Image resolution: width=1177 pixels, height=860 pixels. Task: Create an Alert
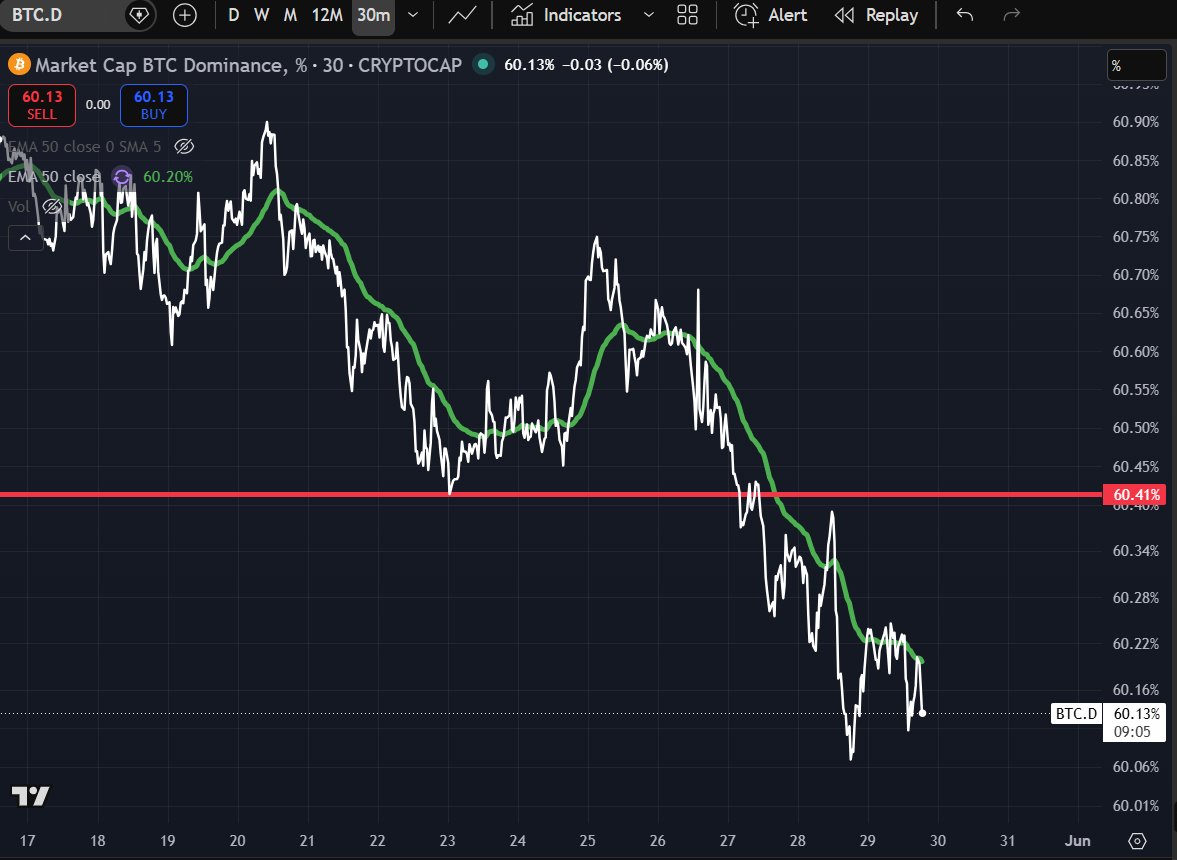[770, 15]
